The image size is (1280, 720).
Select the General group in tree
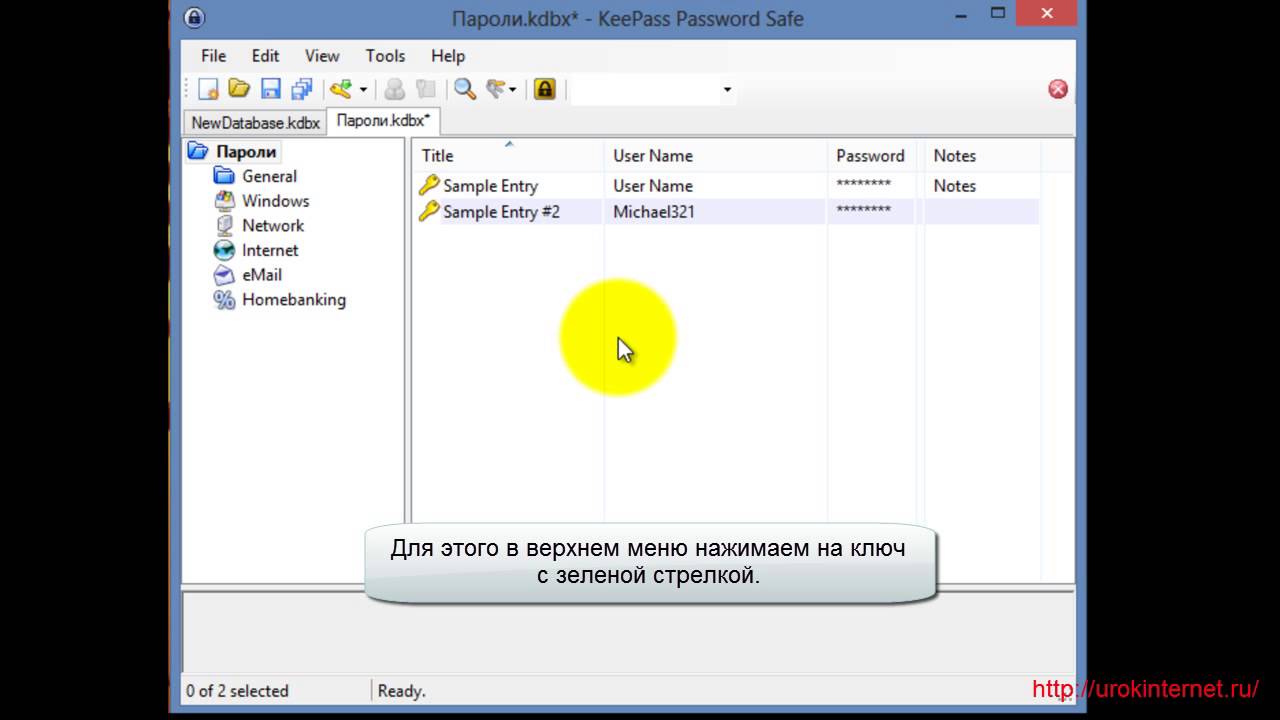tap(269, 176)
